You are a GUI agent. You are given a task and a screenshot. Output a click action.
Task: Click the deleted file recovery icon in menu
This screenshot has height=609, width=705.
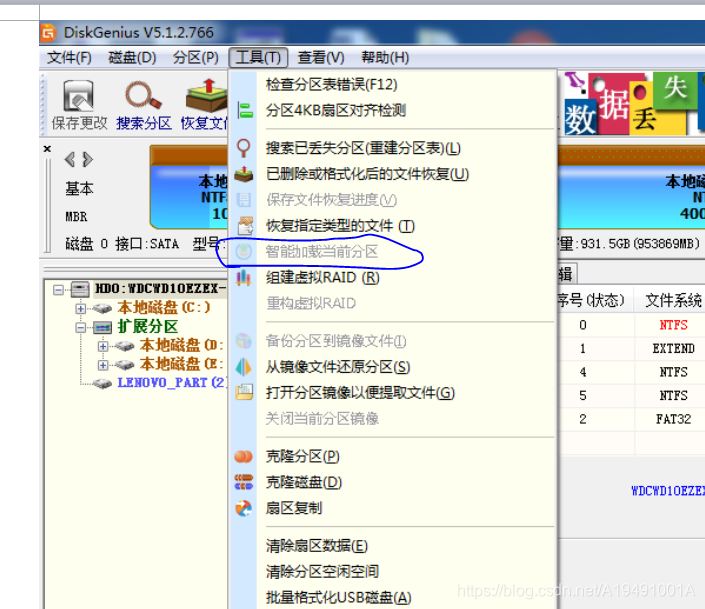pyautogui.click(x=244, y=174)
